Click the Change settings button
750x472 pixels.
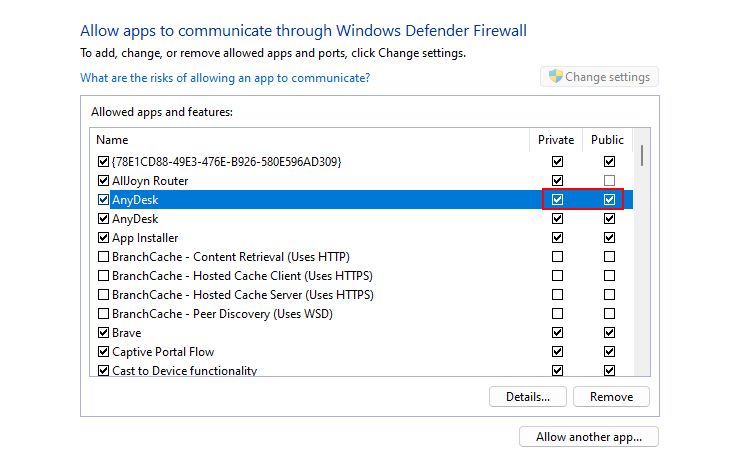pyautogui.click(x=599, y=77)
